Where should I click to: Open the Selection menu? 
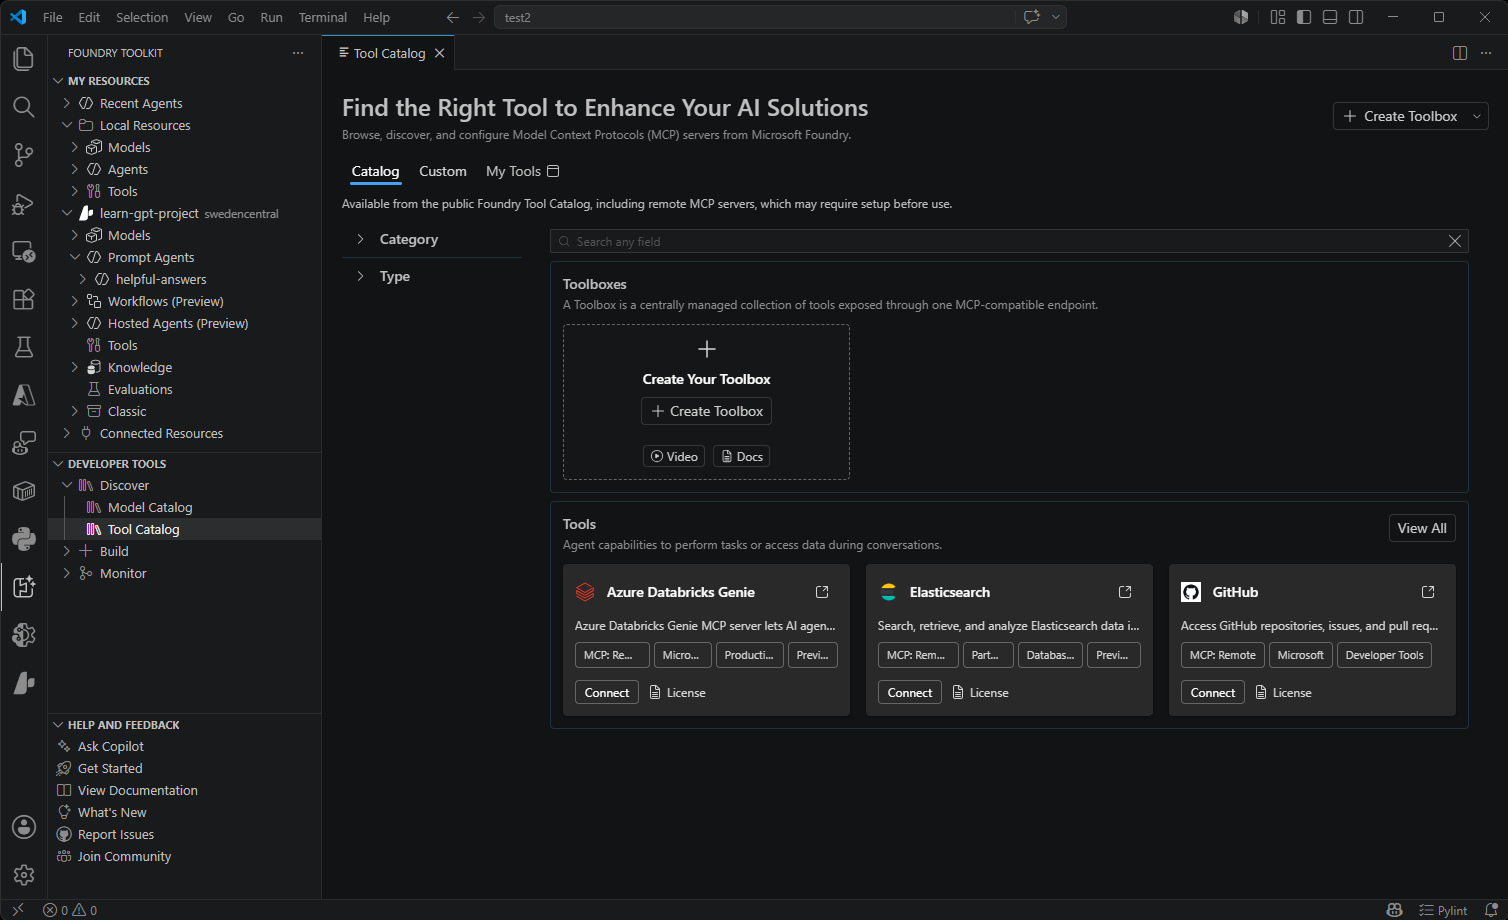142,17
